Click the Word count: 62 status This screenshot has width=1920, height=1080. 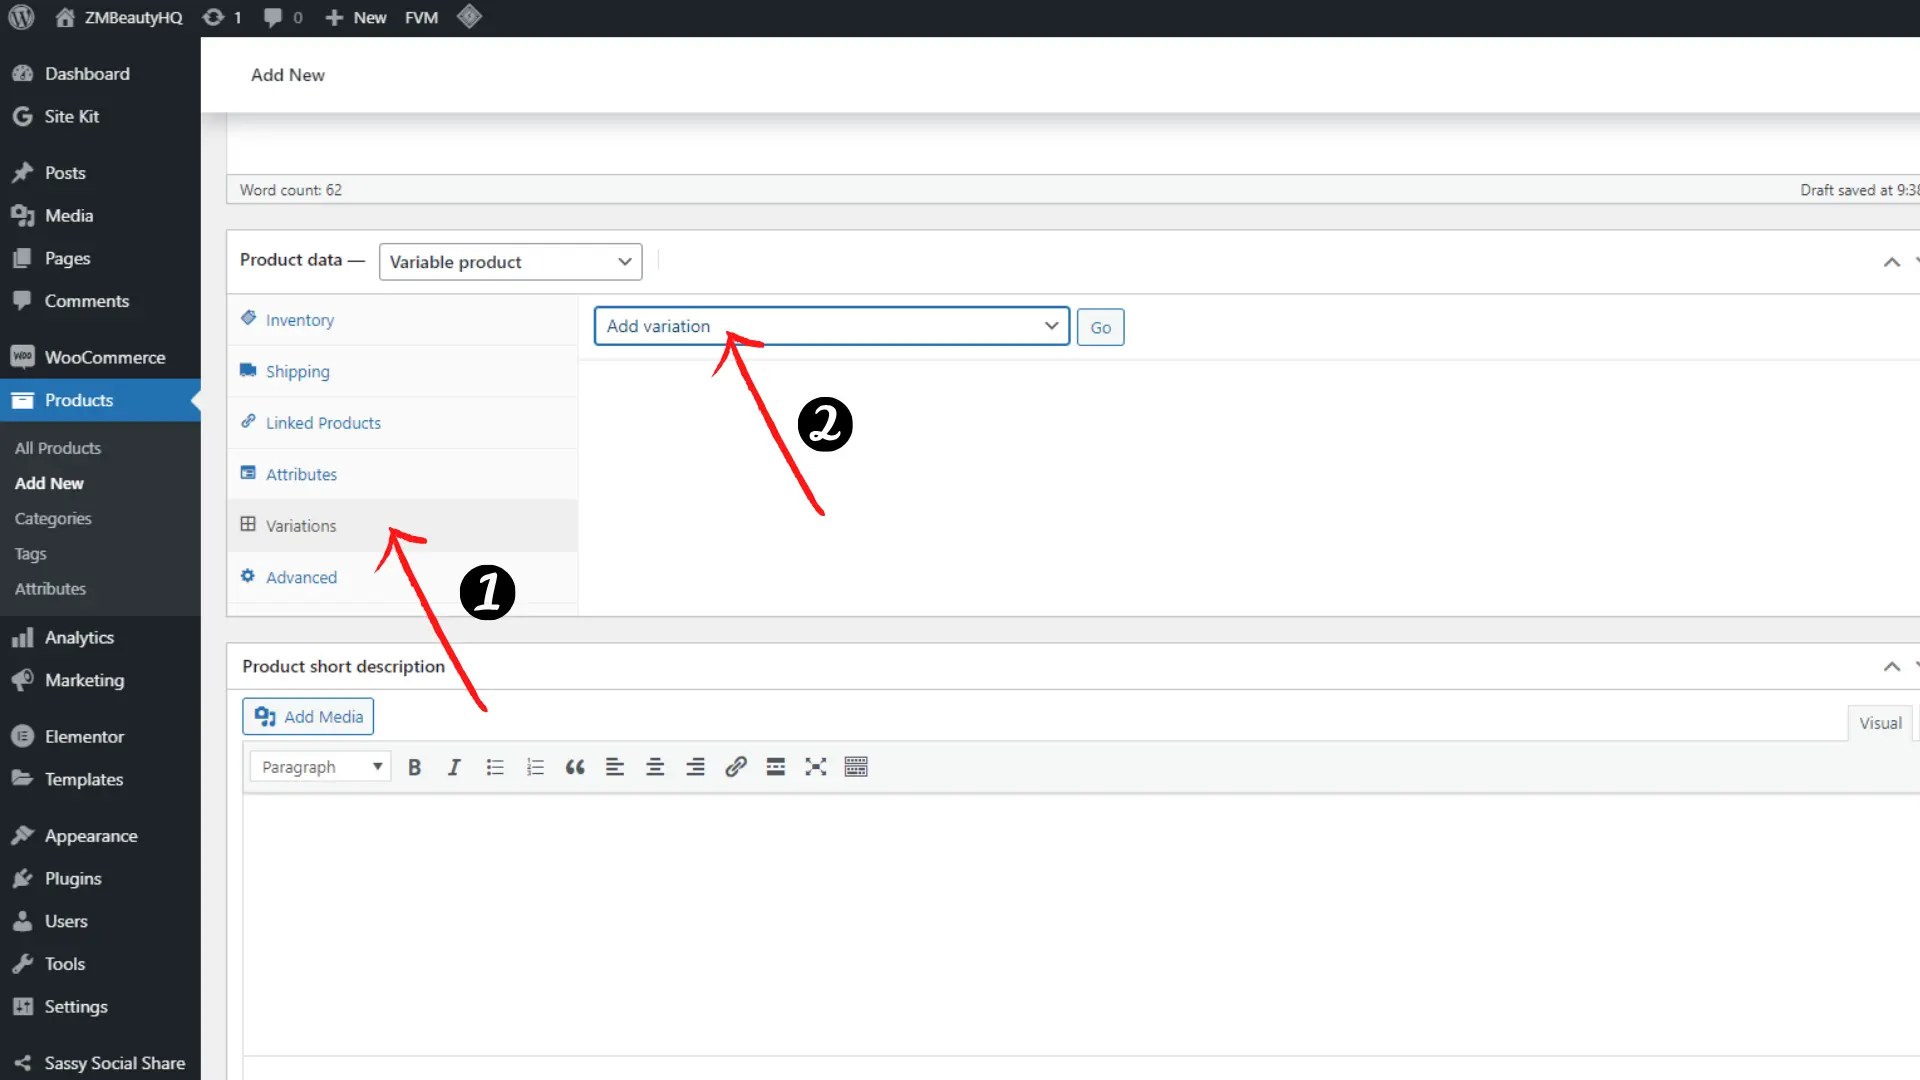(x=291, y=190)
